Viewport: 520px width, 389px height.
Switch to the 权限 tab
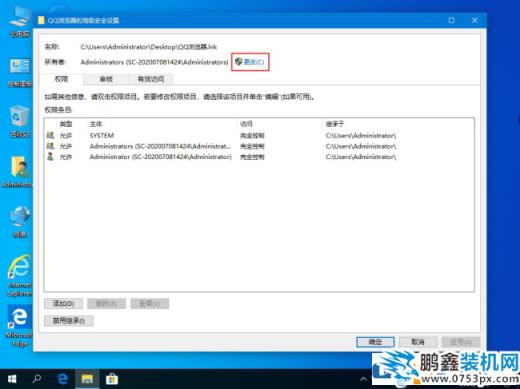[61, 79]
